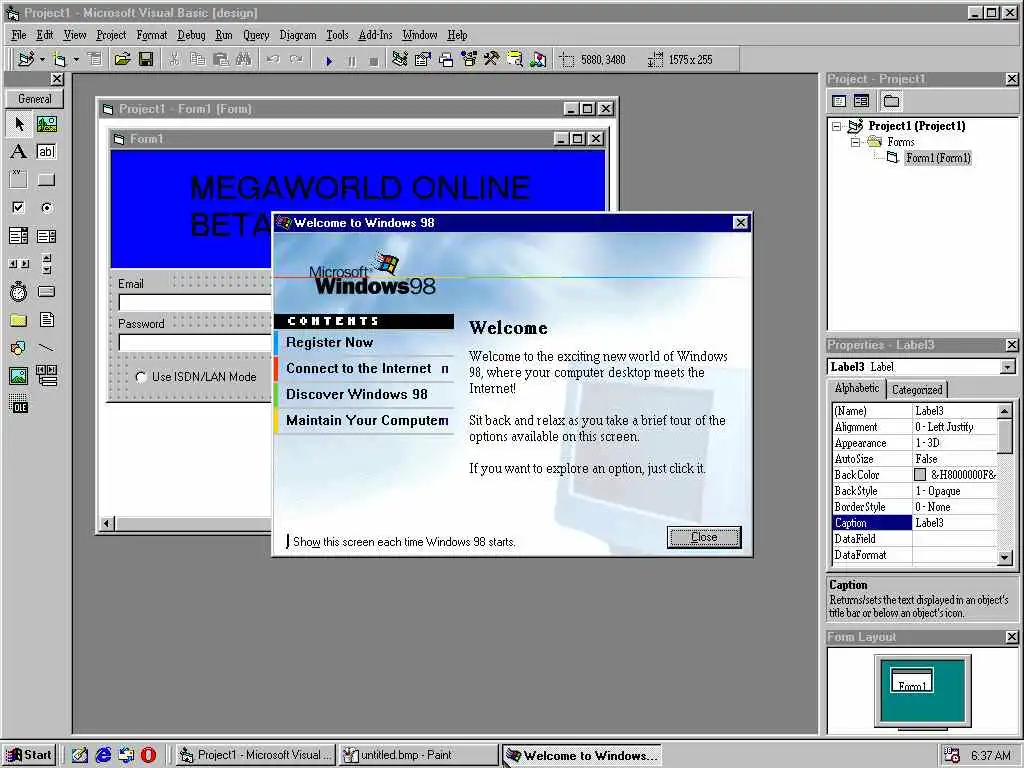The width and height of the screenshot is (1024, 768).
Task: Select the TextBox control tool
Action: (46, 152)
